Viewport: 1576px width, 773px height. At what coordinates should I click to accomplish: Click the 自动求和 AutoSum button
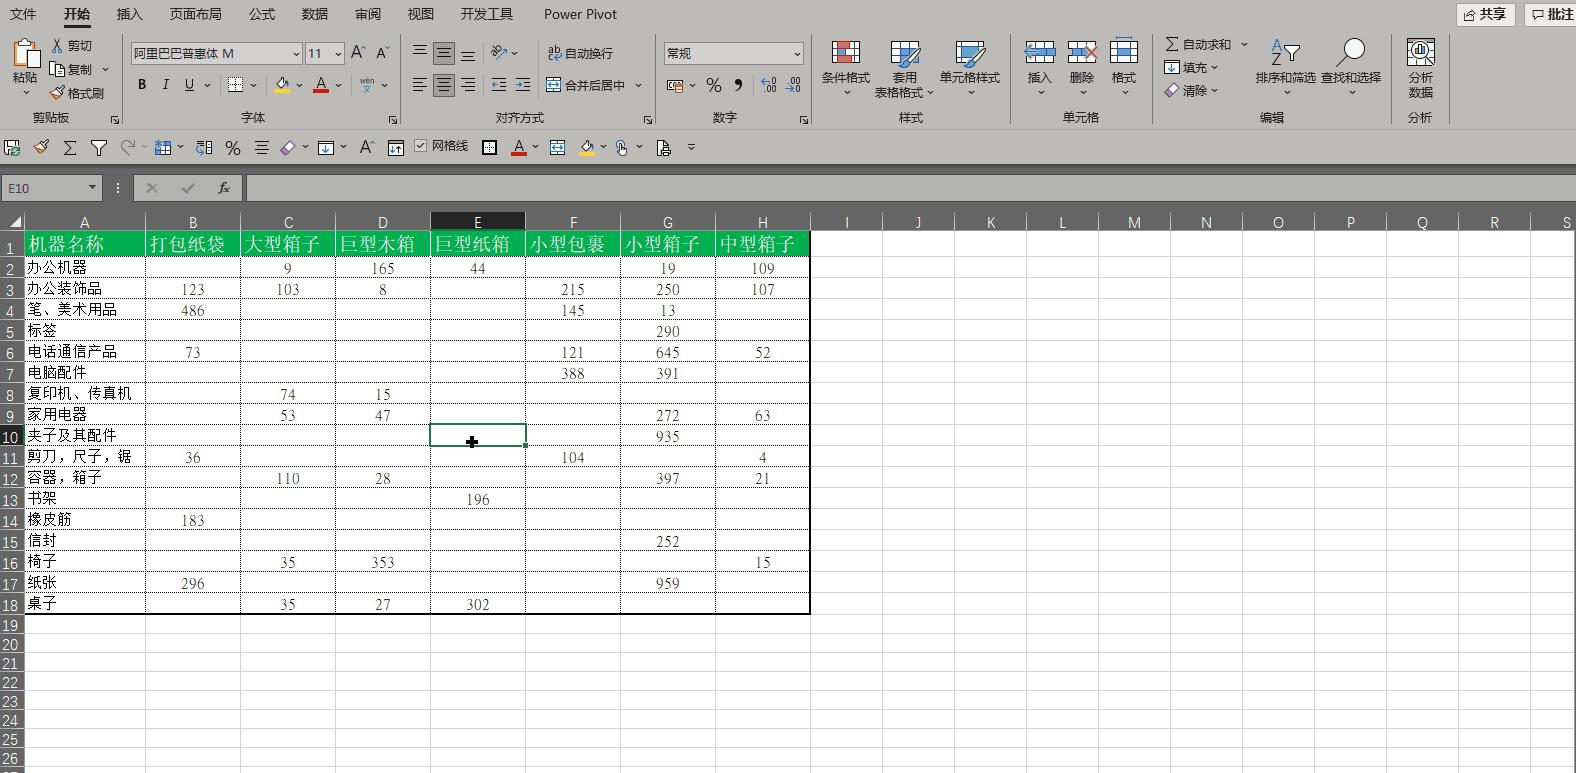pyautogui.click(x=1198, y=45)
